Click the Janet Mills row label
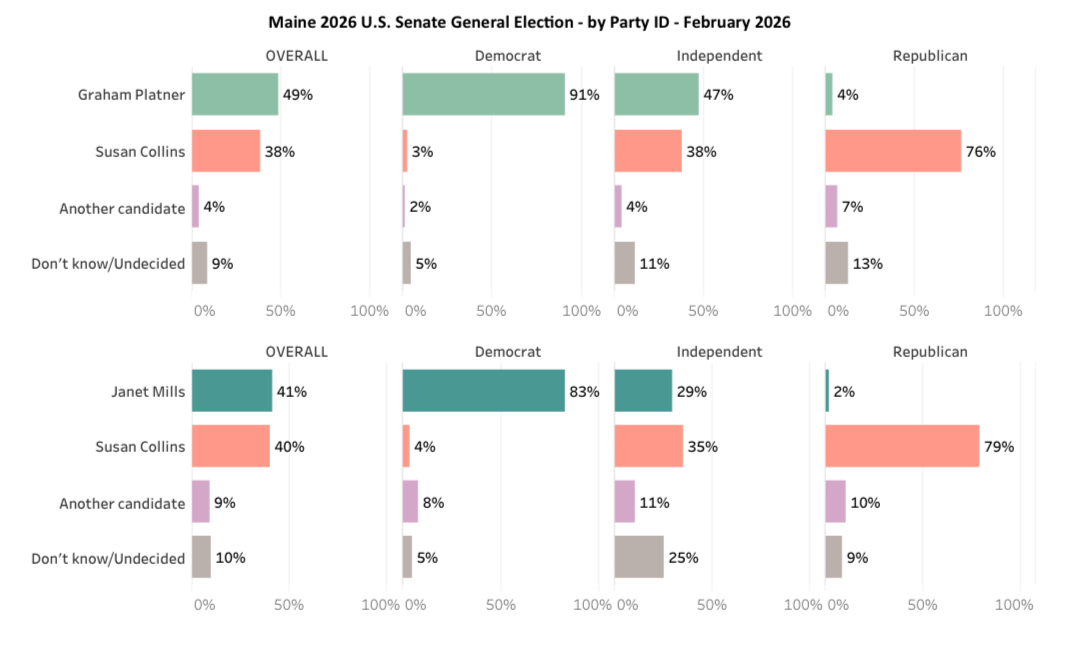Screen dimensions: 1069x651 (148, 391)
